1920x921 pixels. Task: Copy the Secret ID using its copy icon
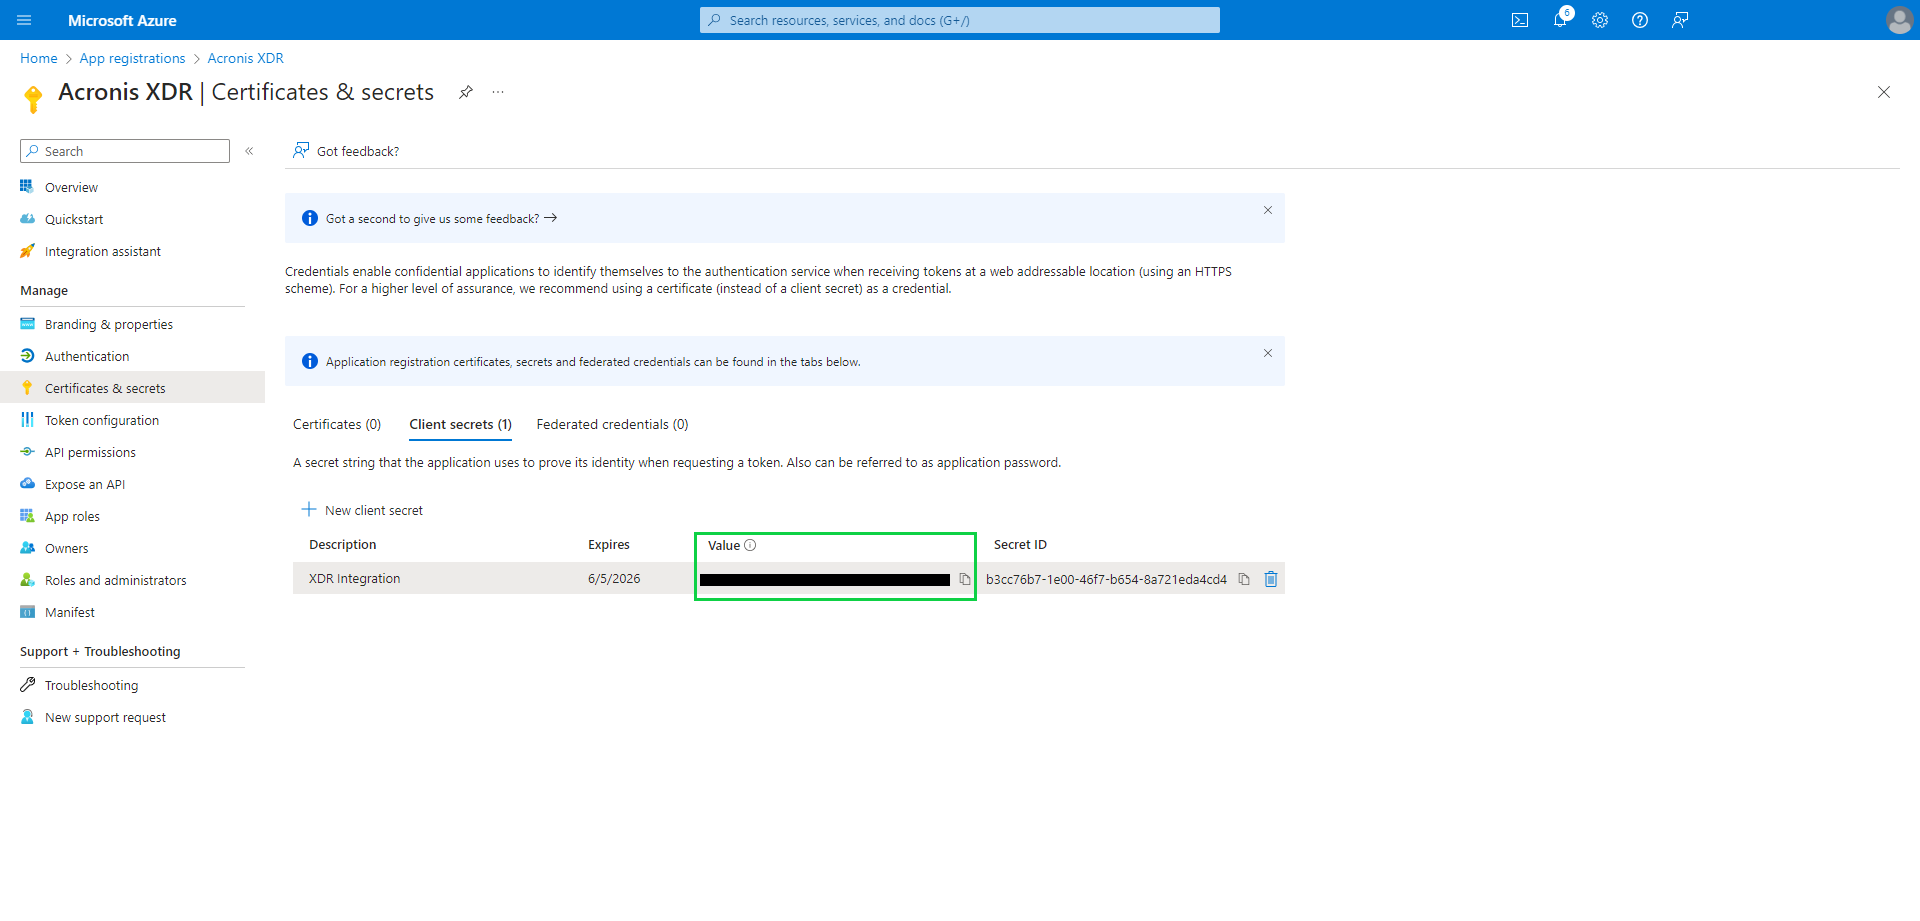1243,578
